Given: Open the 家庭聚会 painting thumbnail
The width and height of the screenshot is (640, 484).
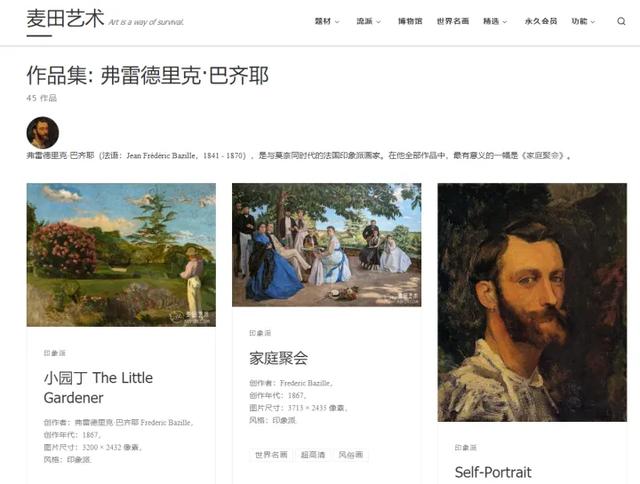Looking at the screenshot, I should pyautogui.click(x=327, y=245).
